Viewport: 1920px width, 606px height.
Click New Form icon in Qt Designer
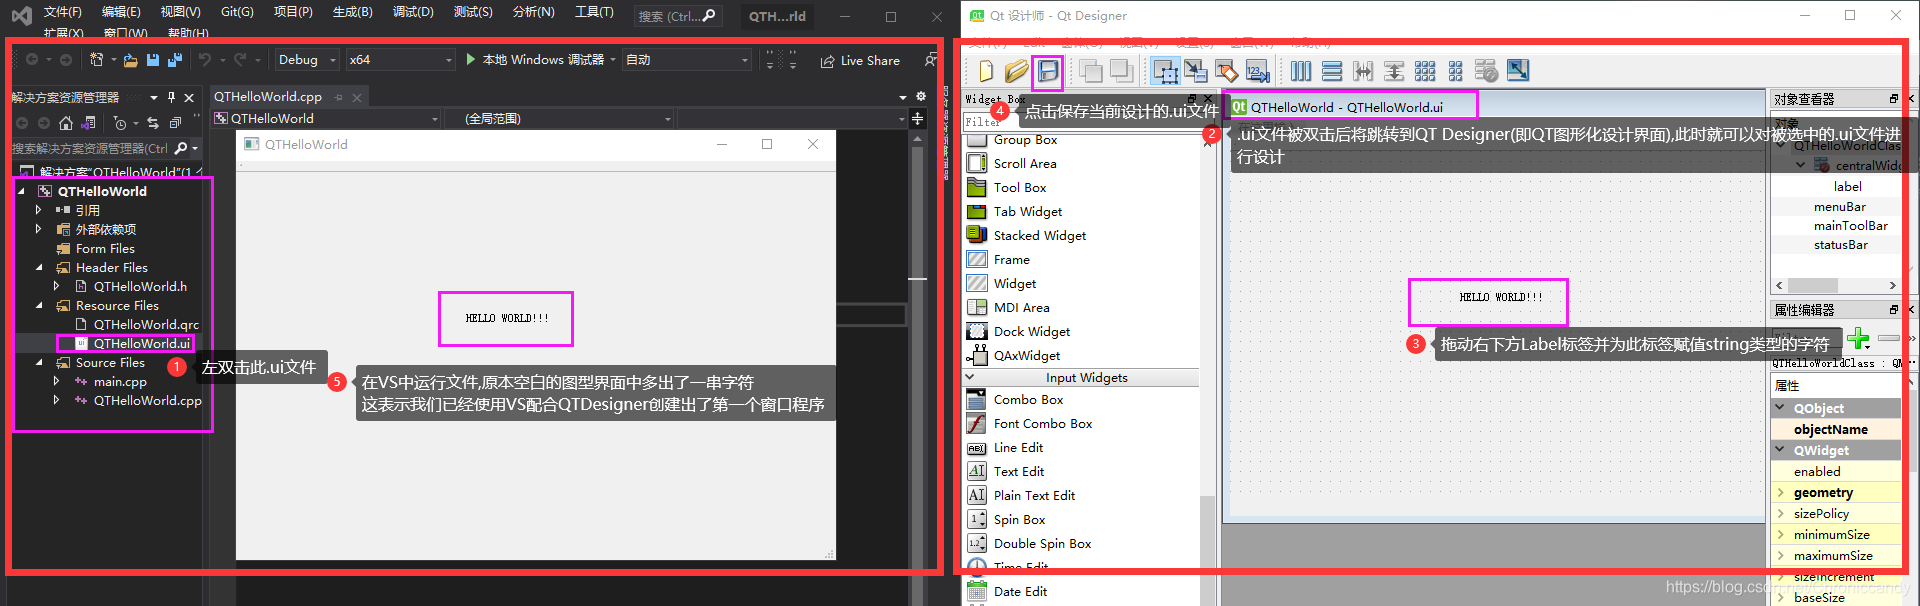click(986, 71)
